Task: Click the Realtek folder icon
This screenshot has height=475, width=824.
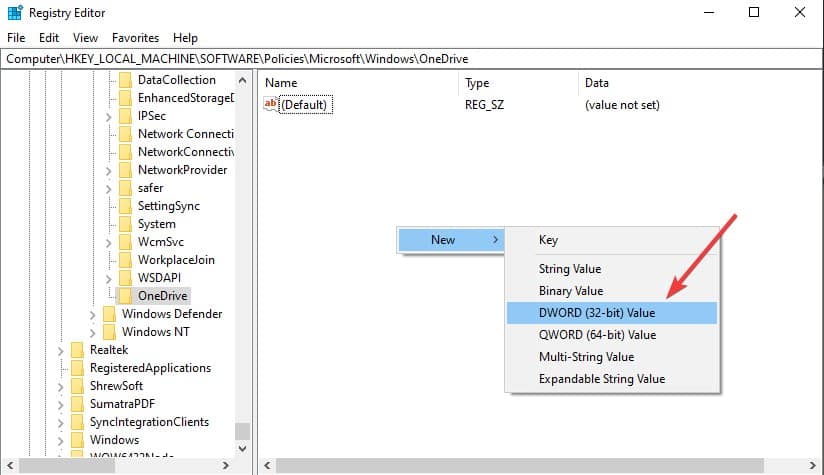Action: coord(77,349)
